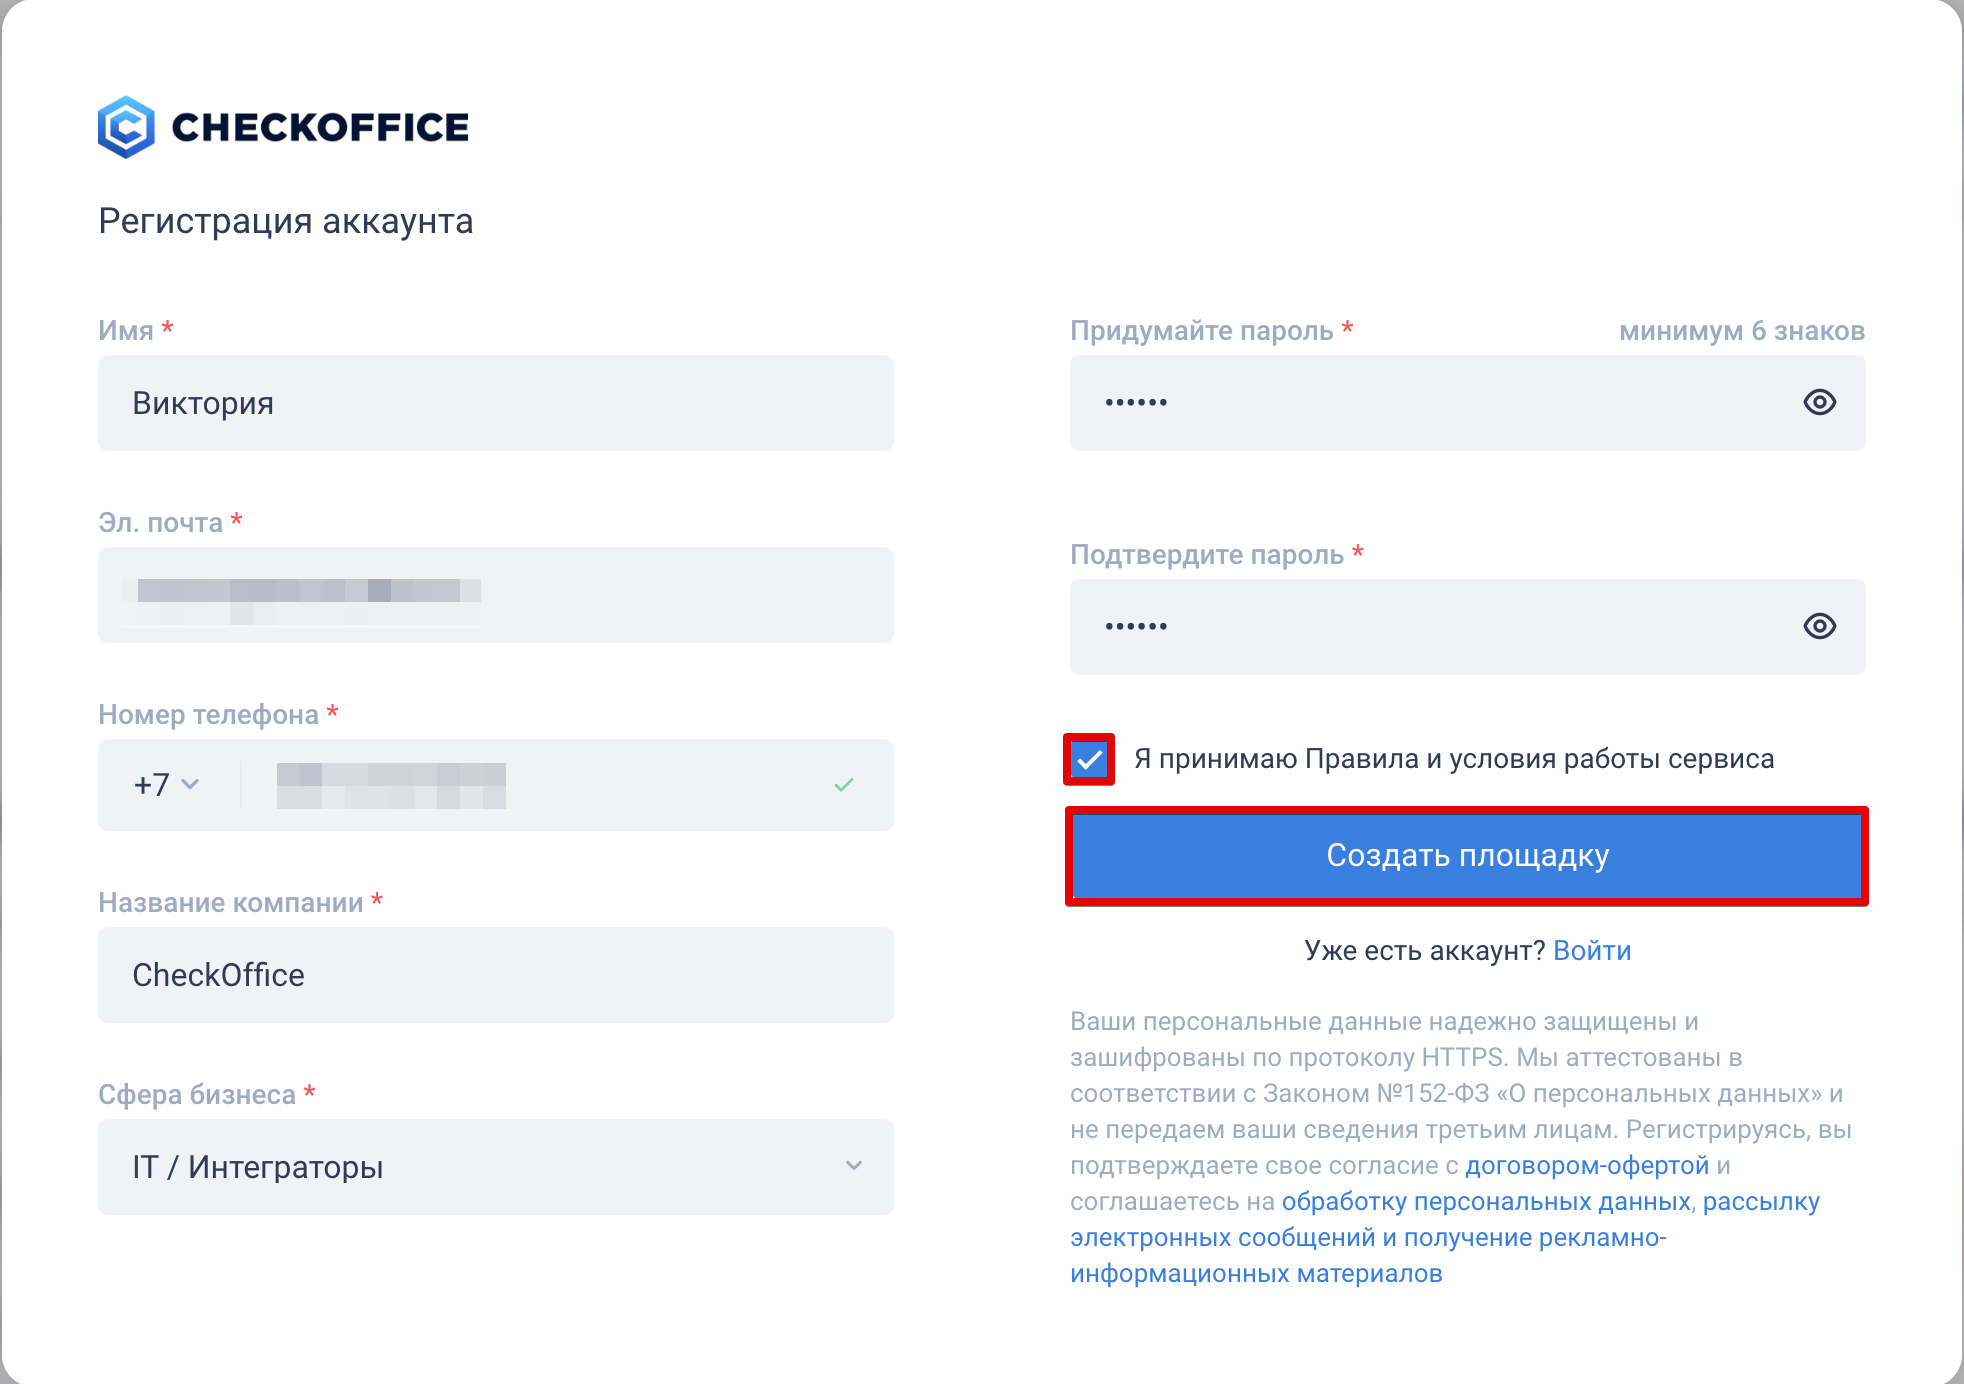Click the green phone validation checkmark icon
The image size is (1964, 1384).
[x=844, y=785]
